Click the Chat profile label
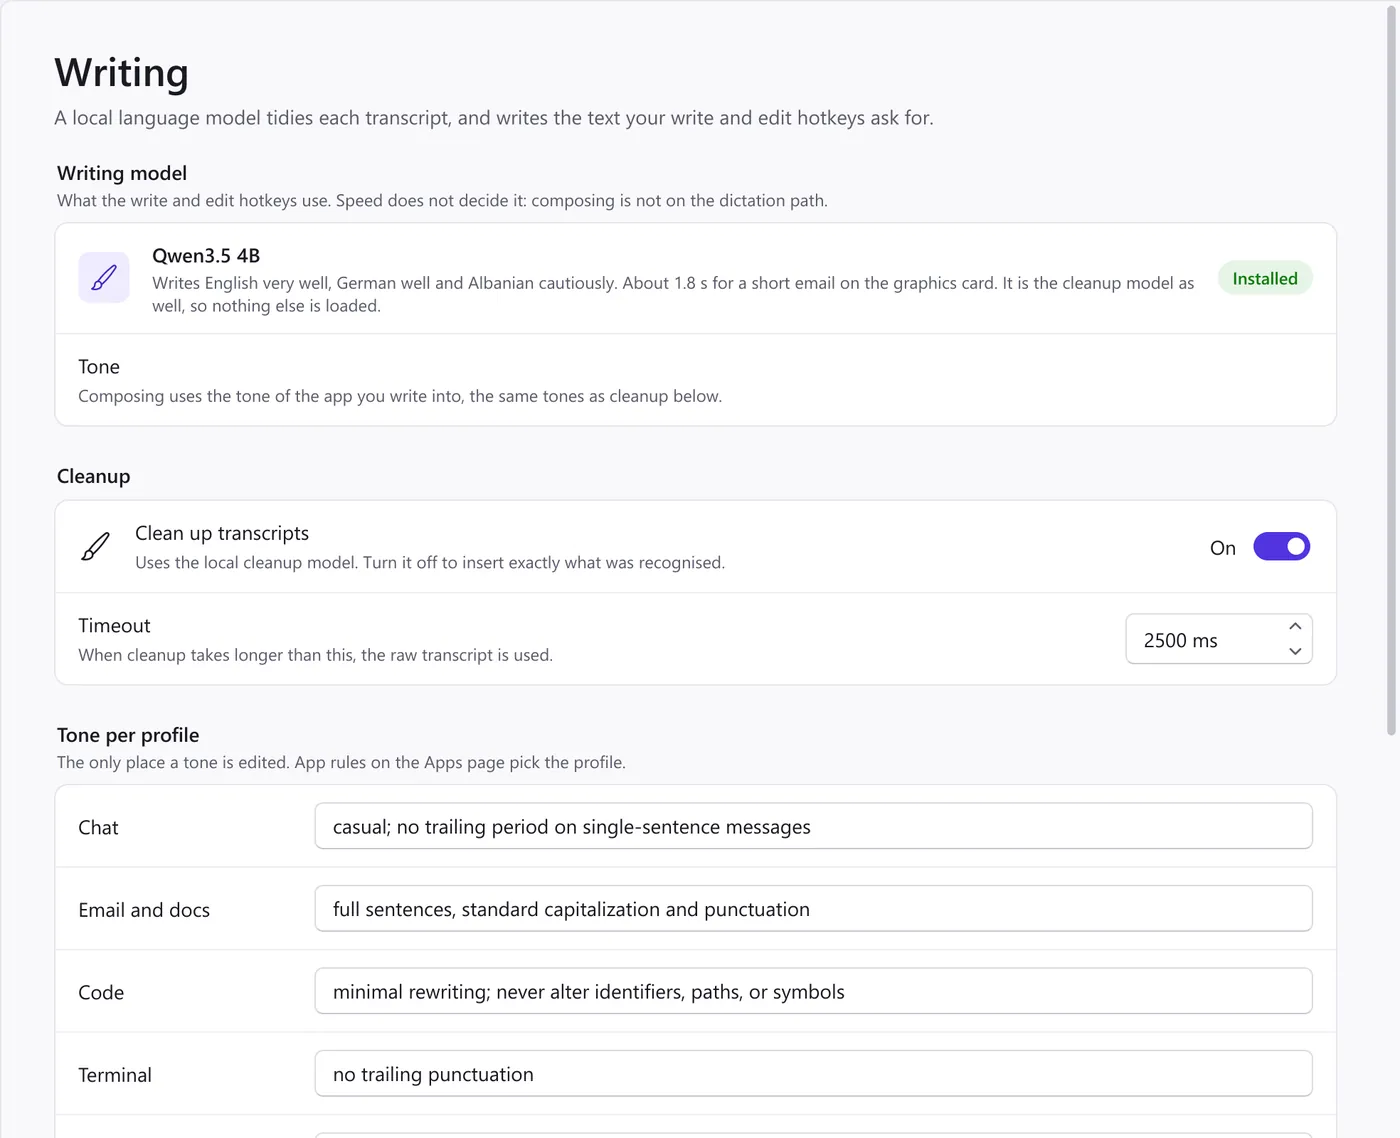The height and width of the screenshot is (1138, 1400). click(98, 828)
